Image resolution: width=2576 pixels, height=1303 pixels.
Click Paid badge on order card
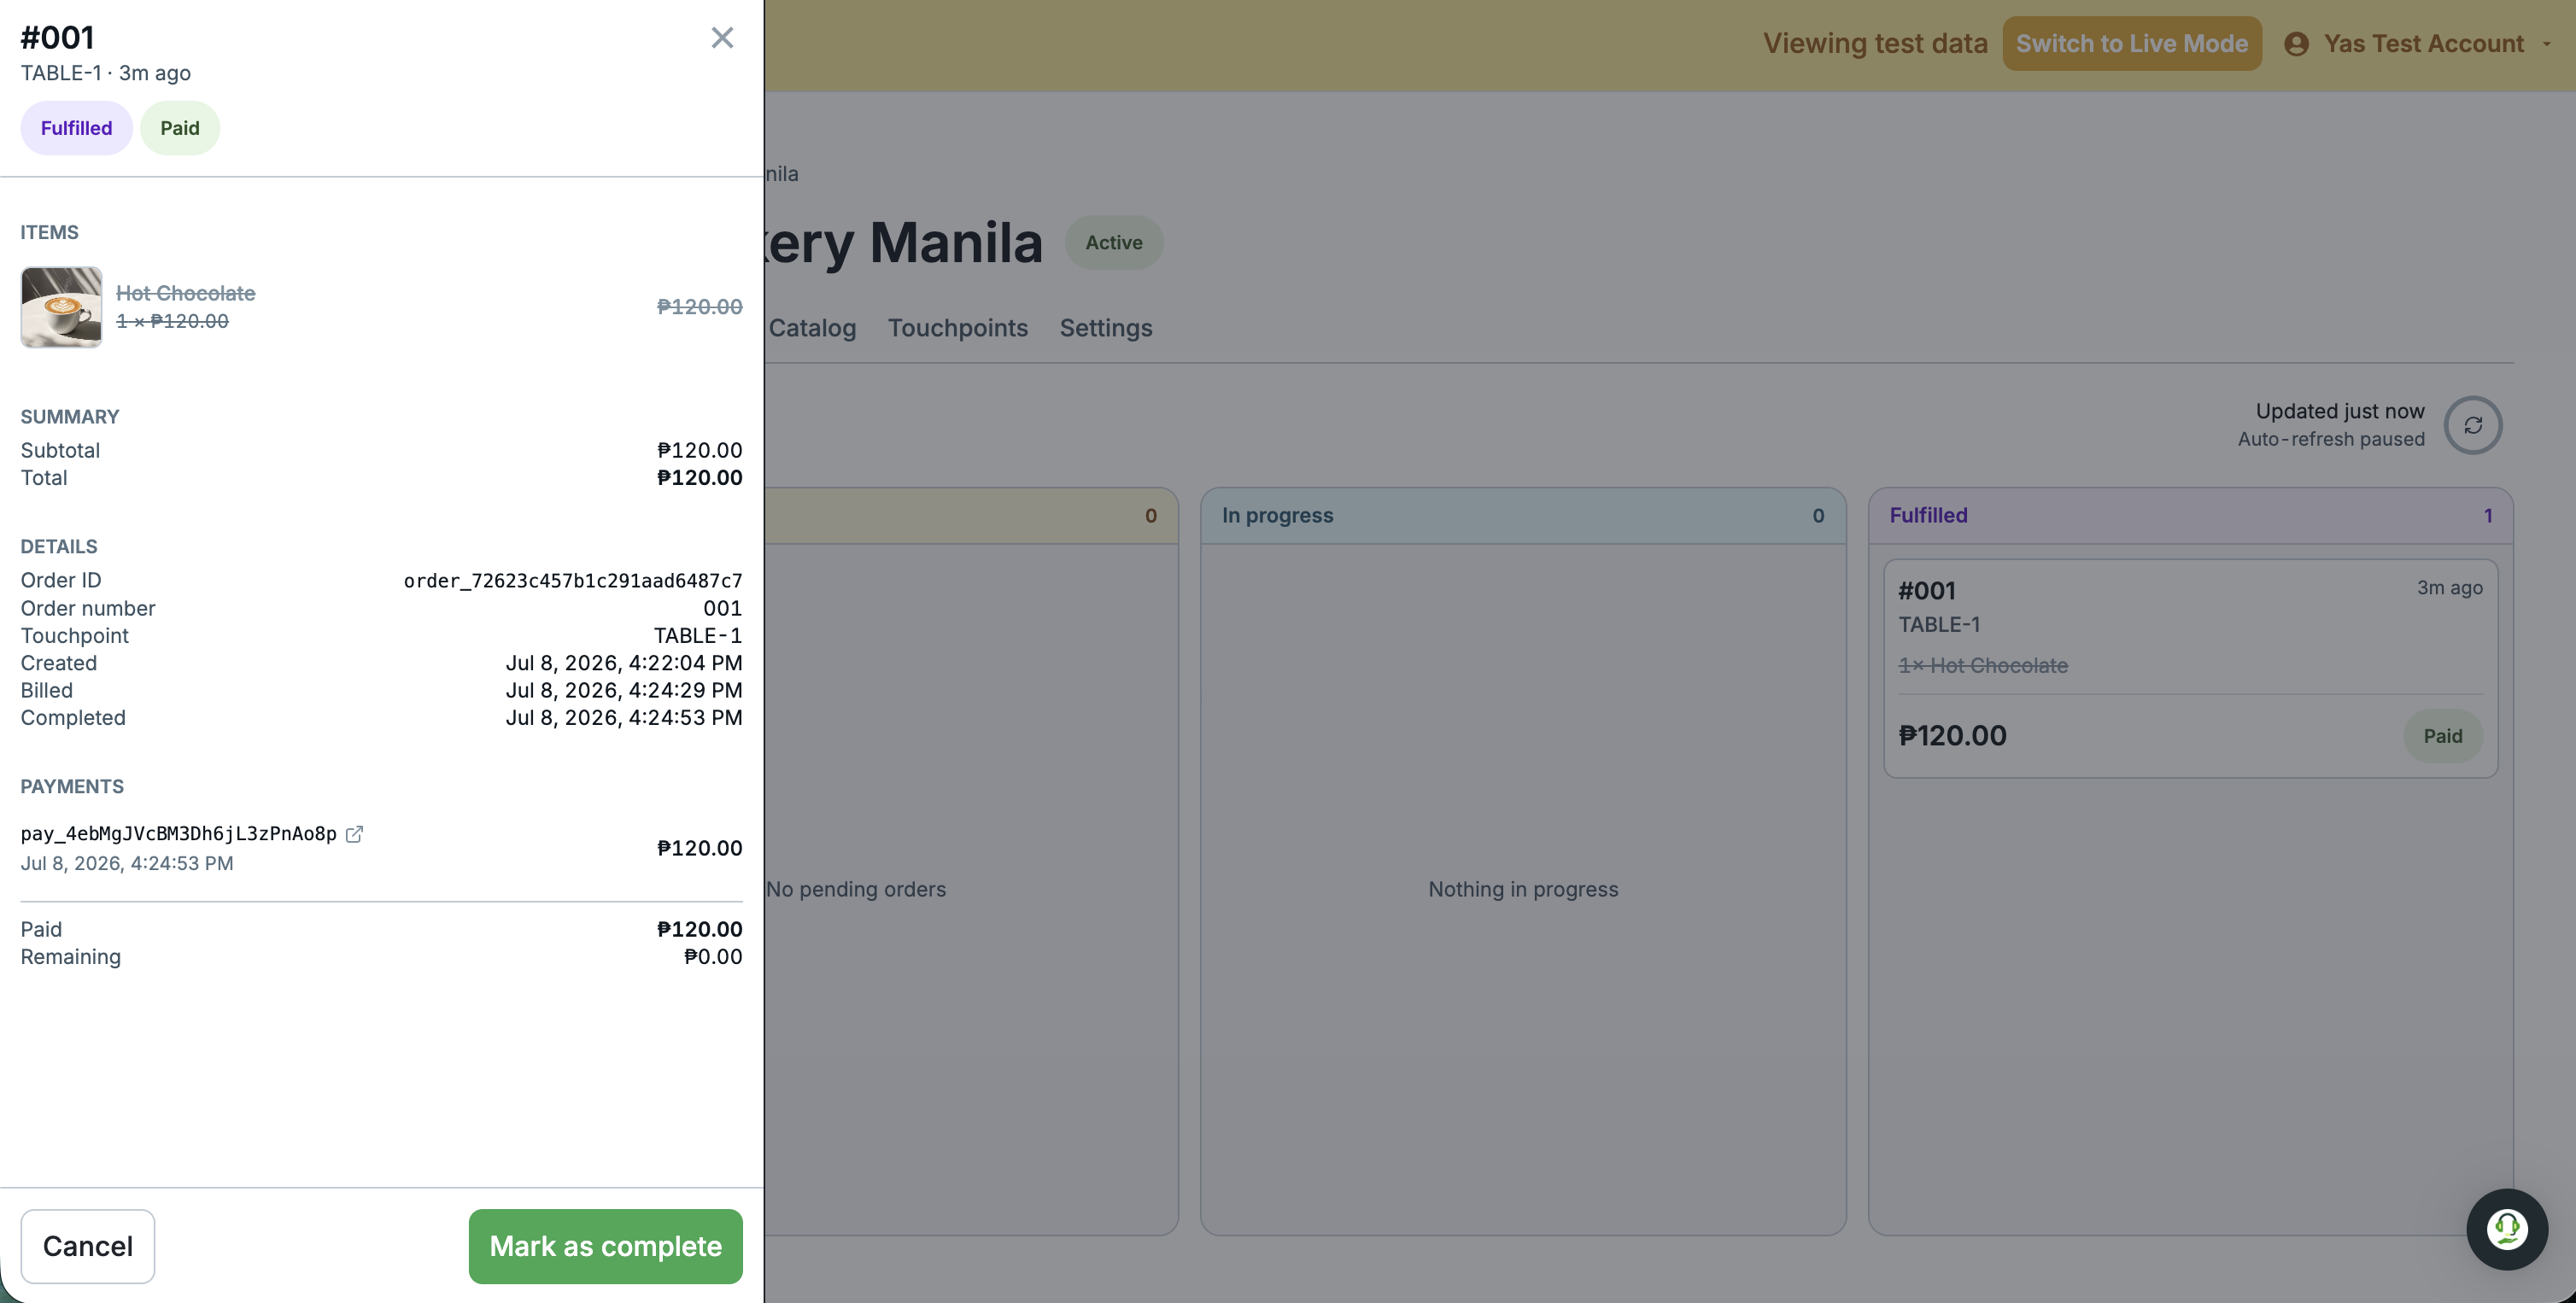point(2443,736)
